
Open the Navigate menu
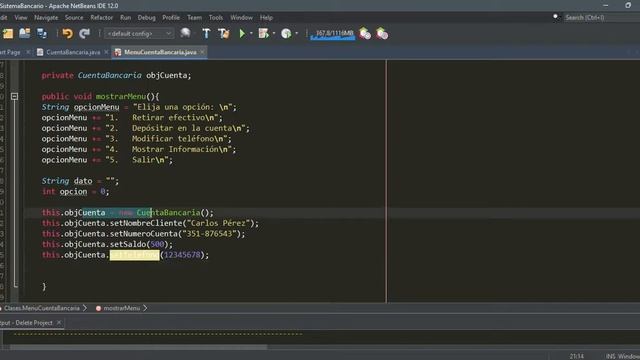[46, 18]
